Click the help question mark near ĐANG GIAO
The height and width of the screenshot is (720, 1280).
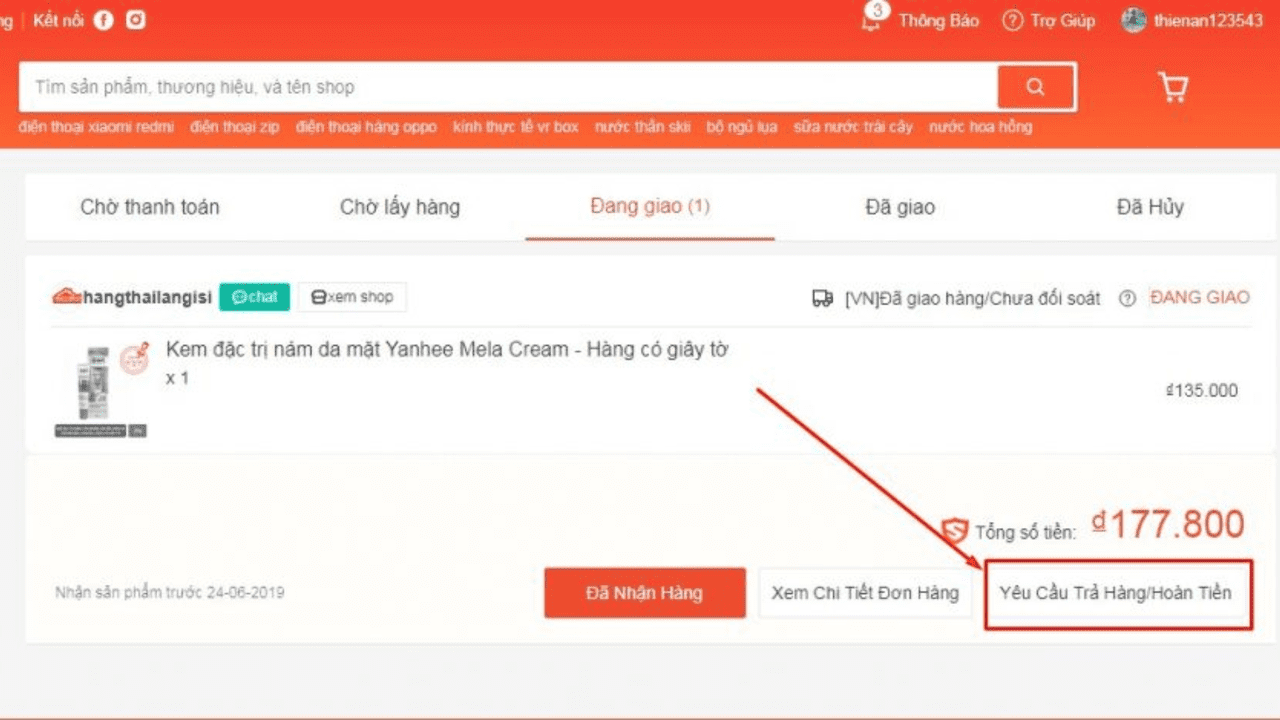(1128, 298)
